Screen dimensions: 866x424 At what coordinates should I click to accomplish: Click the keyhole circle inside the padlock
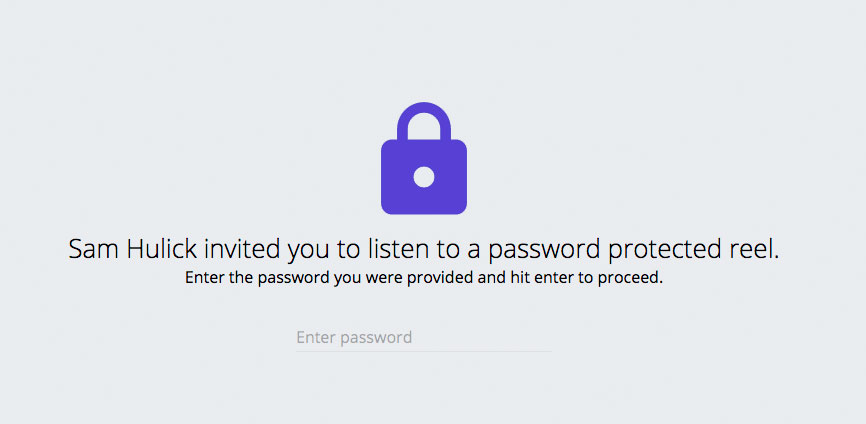(424, 177)
